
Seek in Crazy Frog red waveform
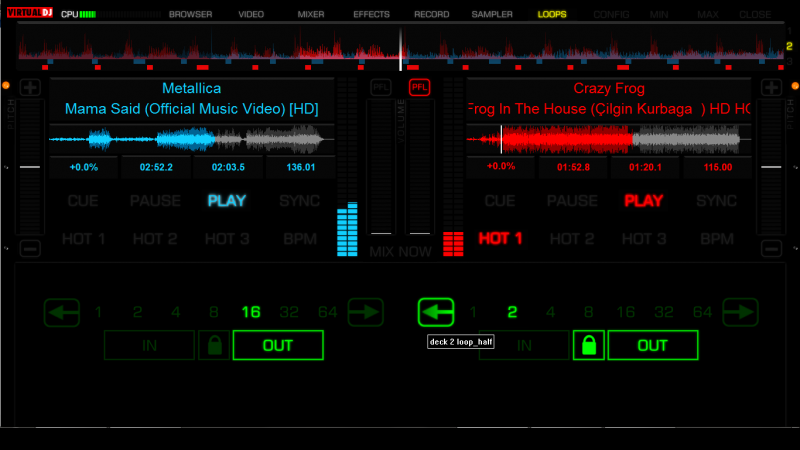point(609,139)
